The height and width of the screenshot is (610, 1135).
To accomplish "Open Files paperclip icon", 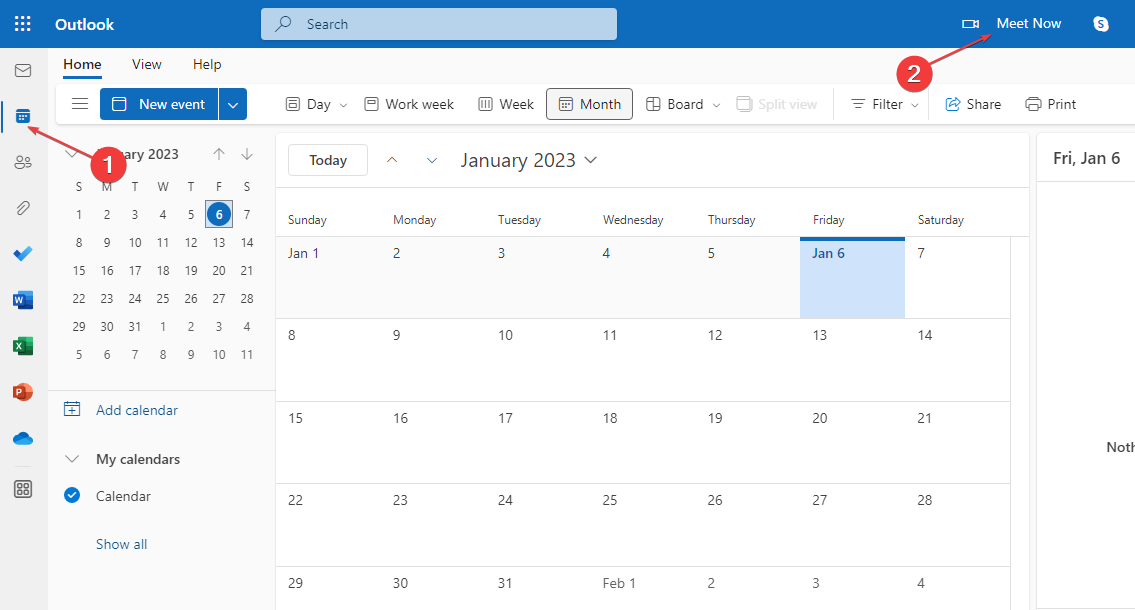I will coord(23,208).
